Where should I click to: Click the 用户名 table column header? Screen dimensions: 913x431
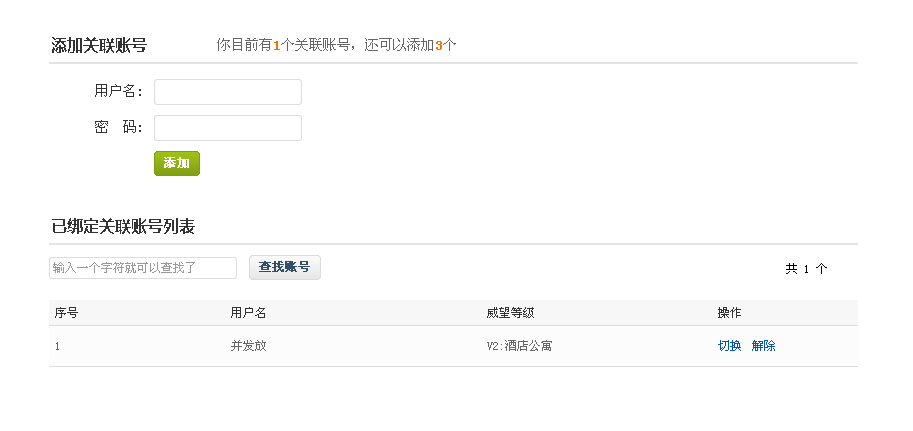click(248, 313)
